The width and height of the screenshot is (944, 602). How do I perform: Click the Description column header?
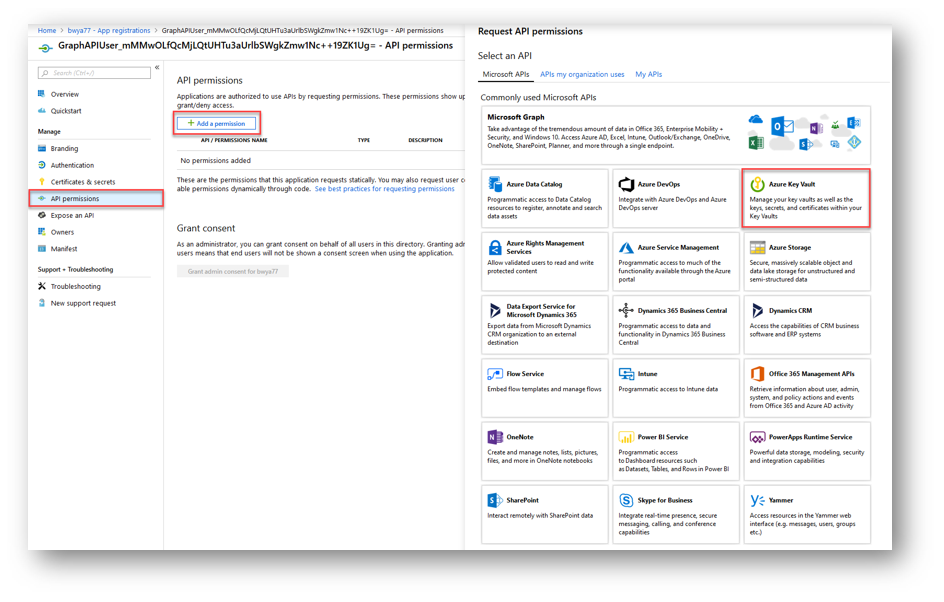click(x=425, y=140)
